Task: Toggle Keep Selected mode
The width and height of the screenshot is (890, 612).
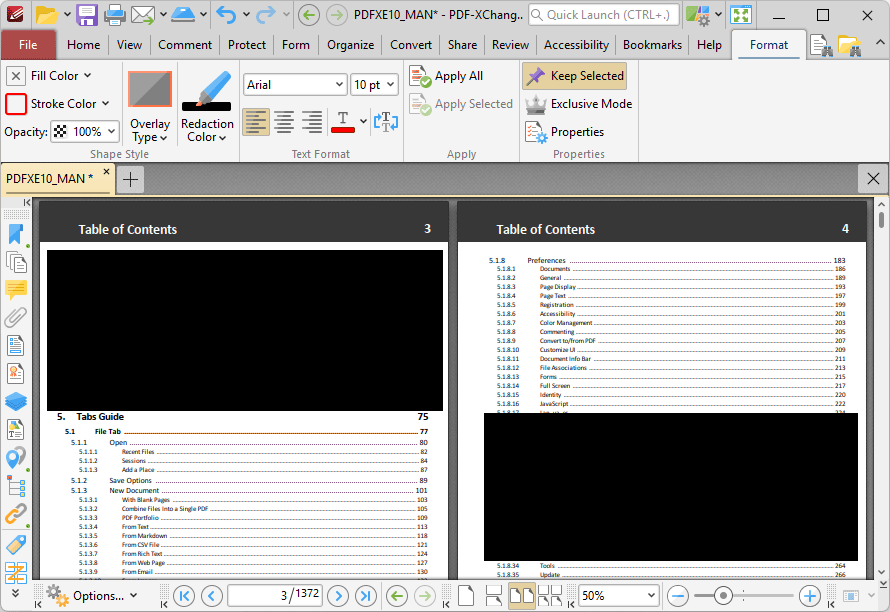Action: 575,76
